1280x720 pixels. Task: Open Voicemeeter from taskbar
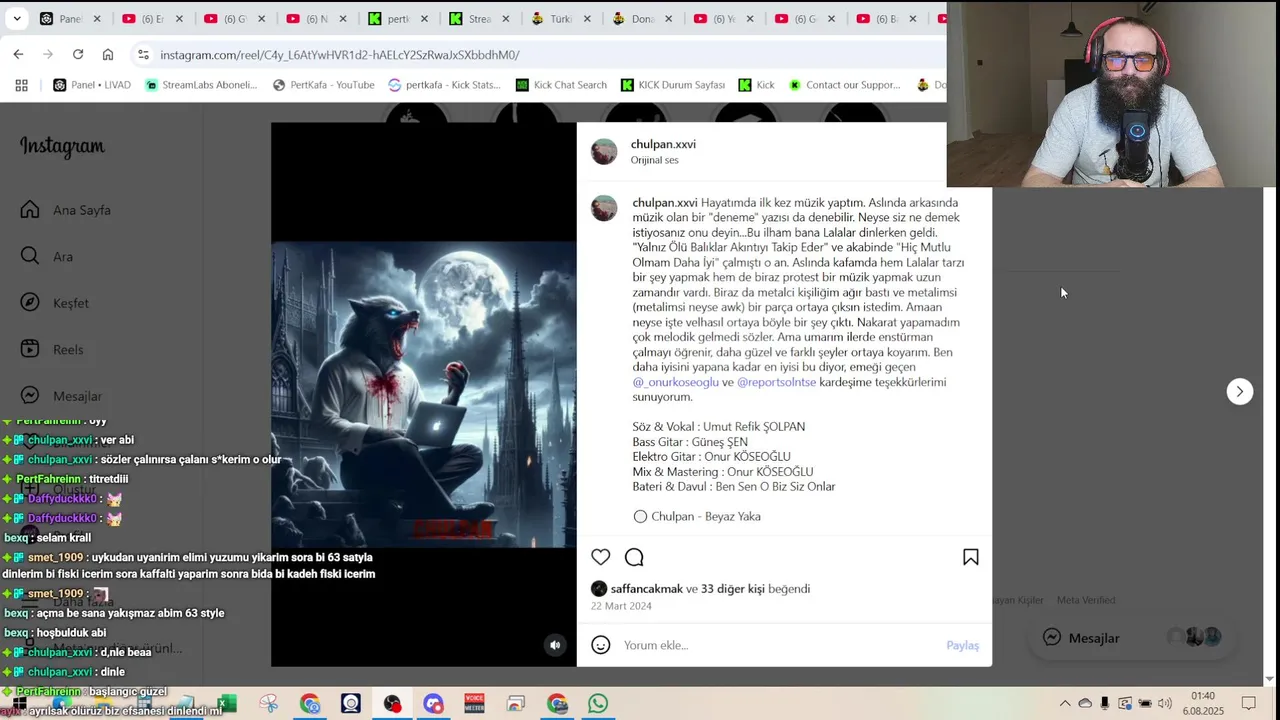[474, 703]
